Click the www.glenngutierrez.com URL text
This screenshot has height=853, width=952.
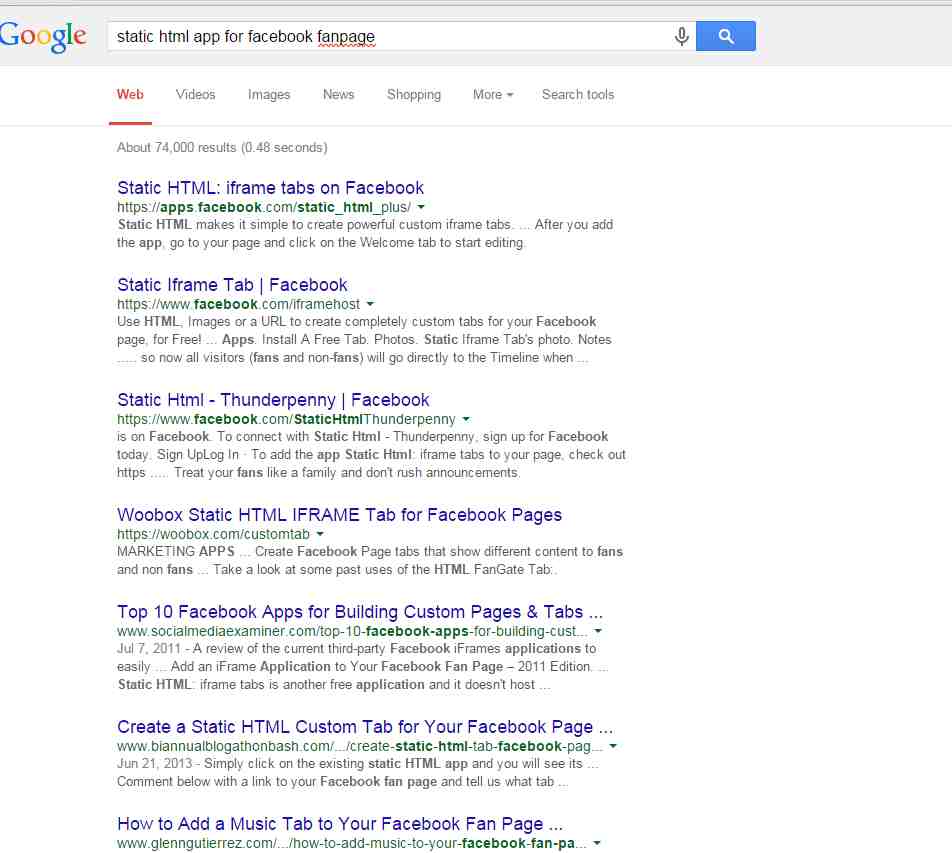(x=352, y=843)
